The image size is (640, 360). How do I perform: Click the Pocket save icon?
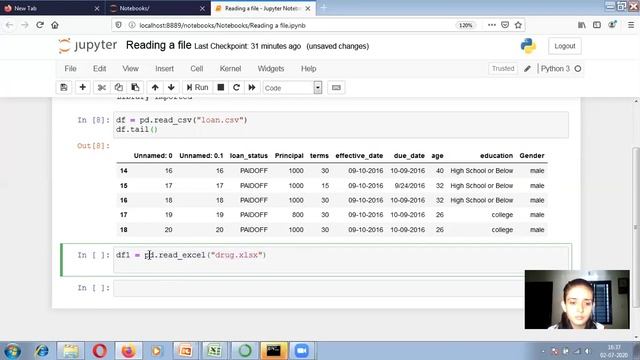505,25
